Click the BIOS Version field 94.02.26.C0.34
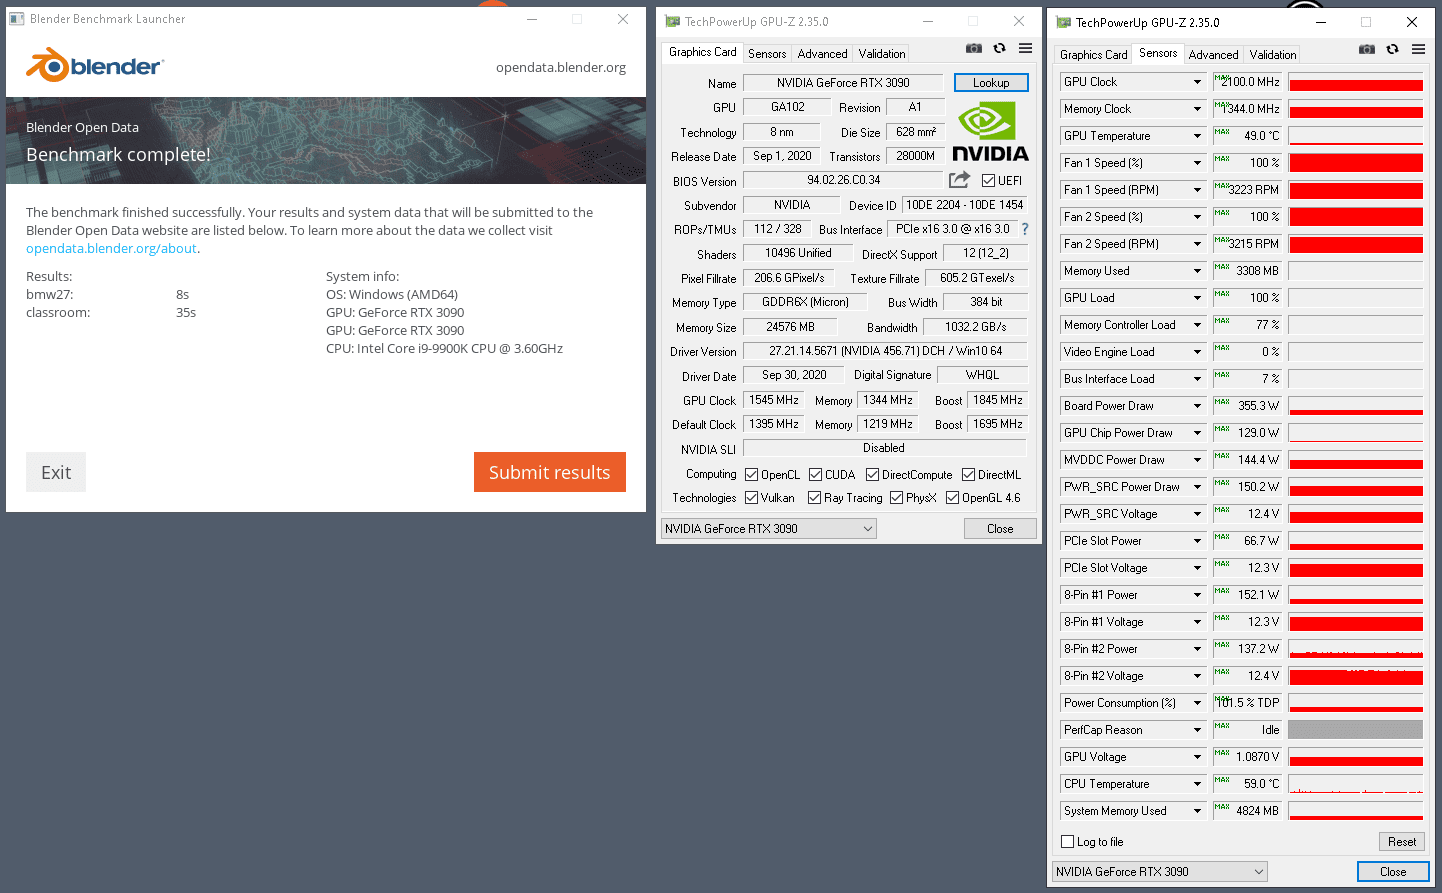Image resolution: width=1442 pixels, height=893 pixels. [843, 180]
